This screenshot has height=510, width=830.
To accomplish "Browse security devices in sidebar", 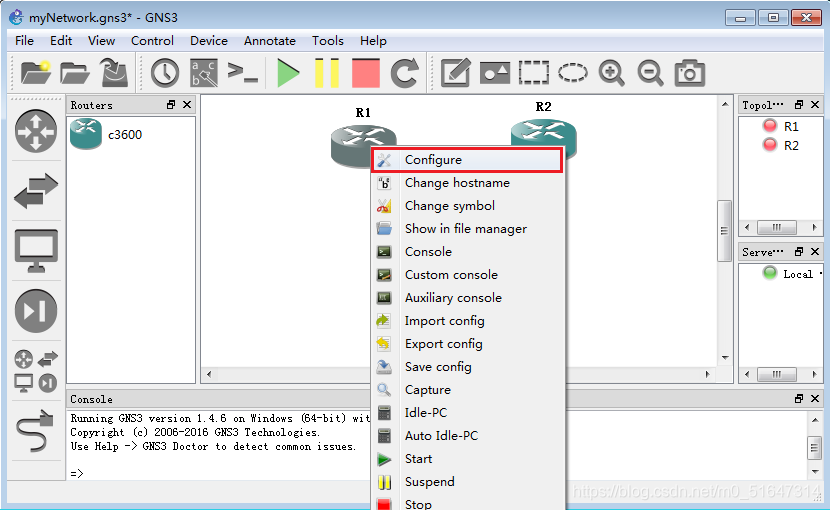I will [35, 311].
